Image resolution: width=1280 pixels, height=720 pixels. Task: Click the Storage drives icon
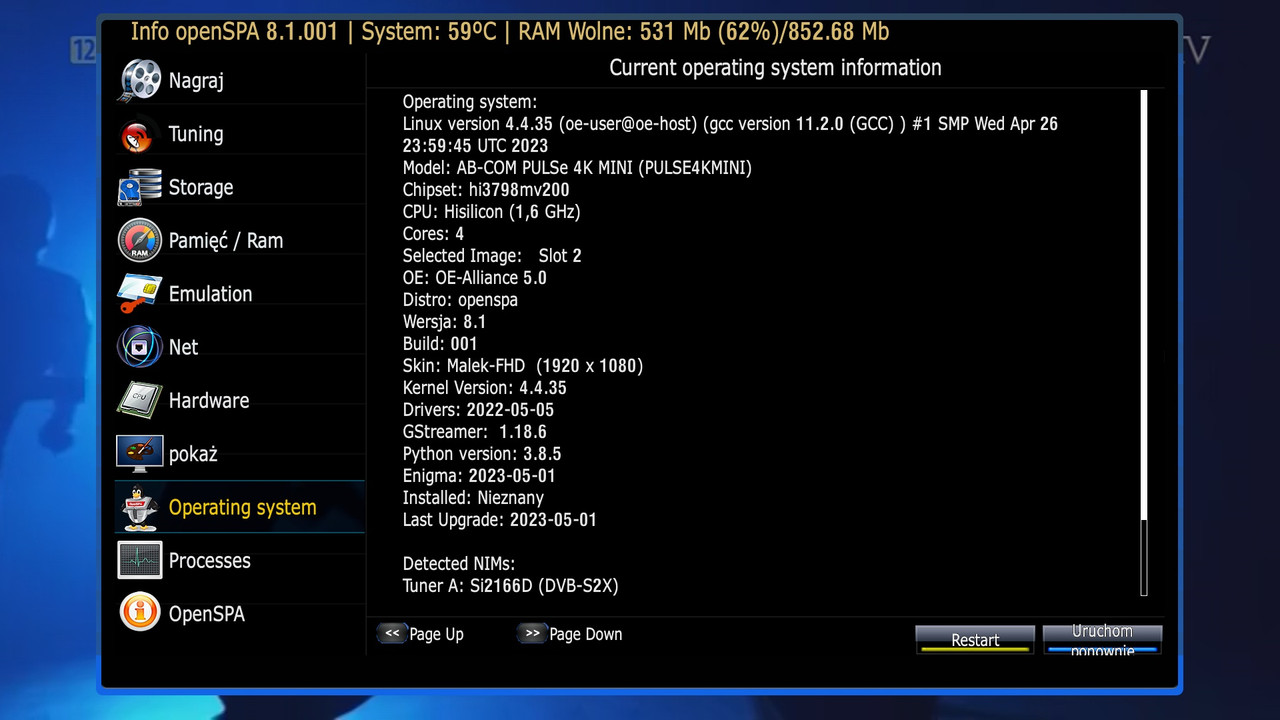pos(140,187)
